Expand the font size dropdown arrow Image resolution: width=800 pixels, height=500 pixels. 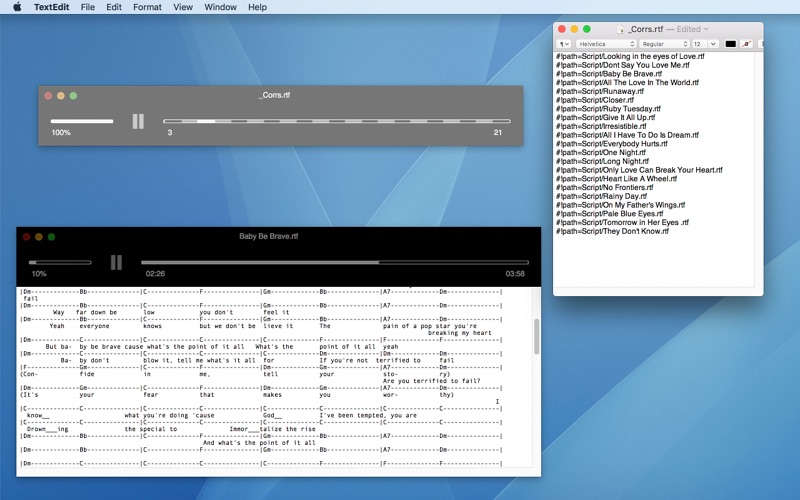(x=713, y=44)
